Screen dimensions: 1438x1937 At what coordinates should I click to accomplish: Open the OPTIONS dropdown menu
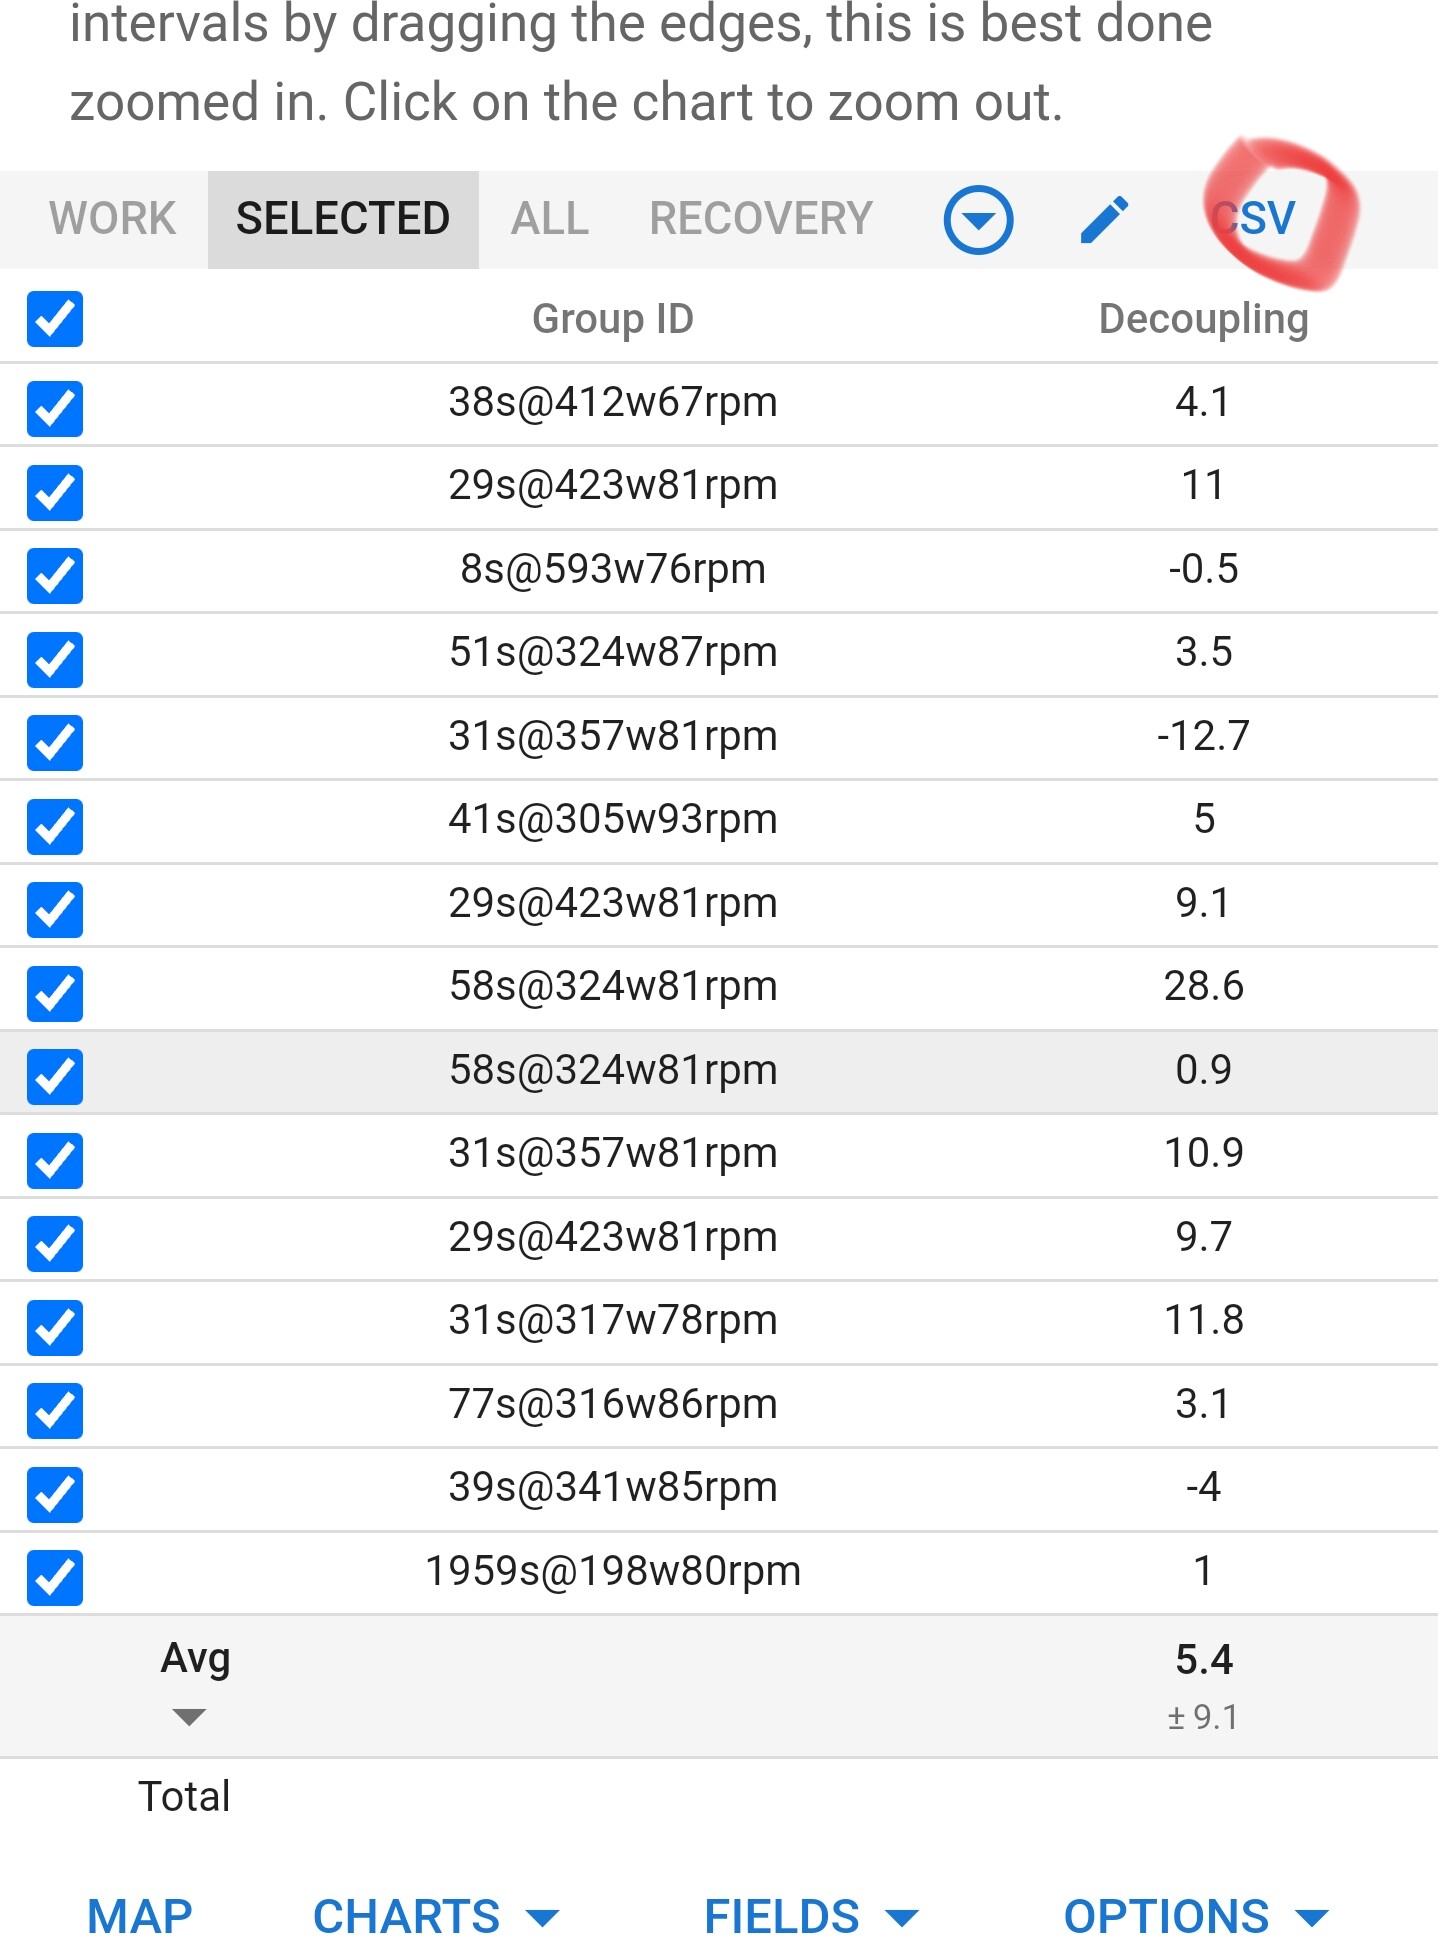click(1196, 1916)
